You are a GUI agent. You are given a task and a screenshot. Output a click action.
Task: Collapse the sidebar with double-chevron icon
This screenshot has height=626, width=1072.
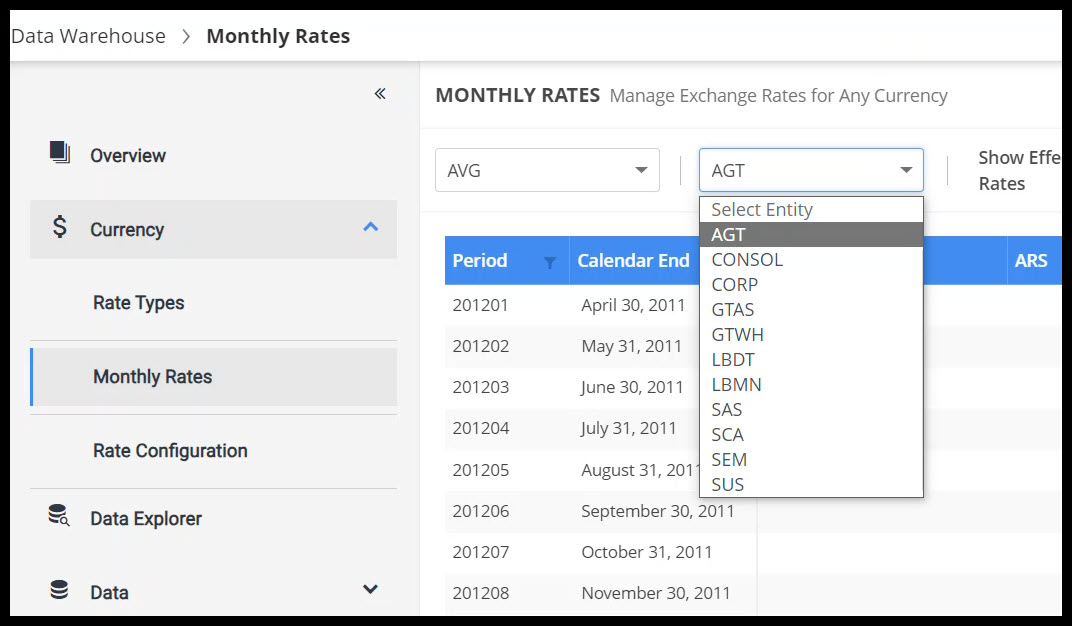coord(380,94)
